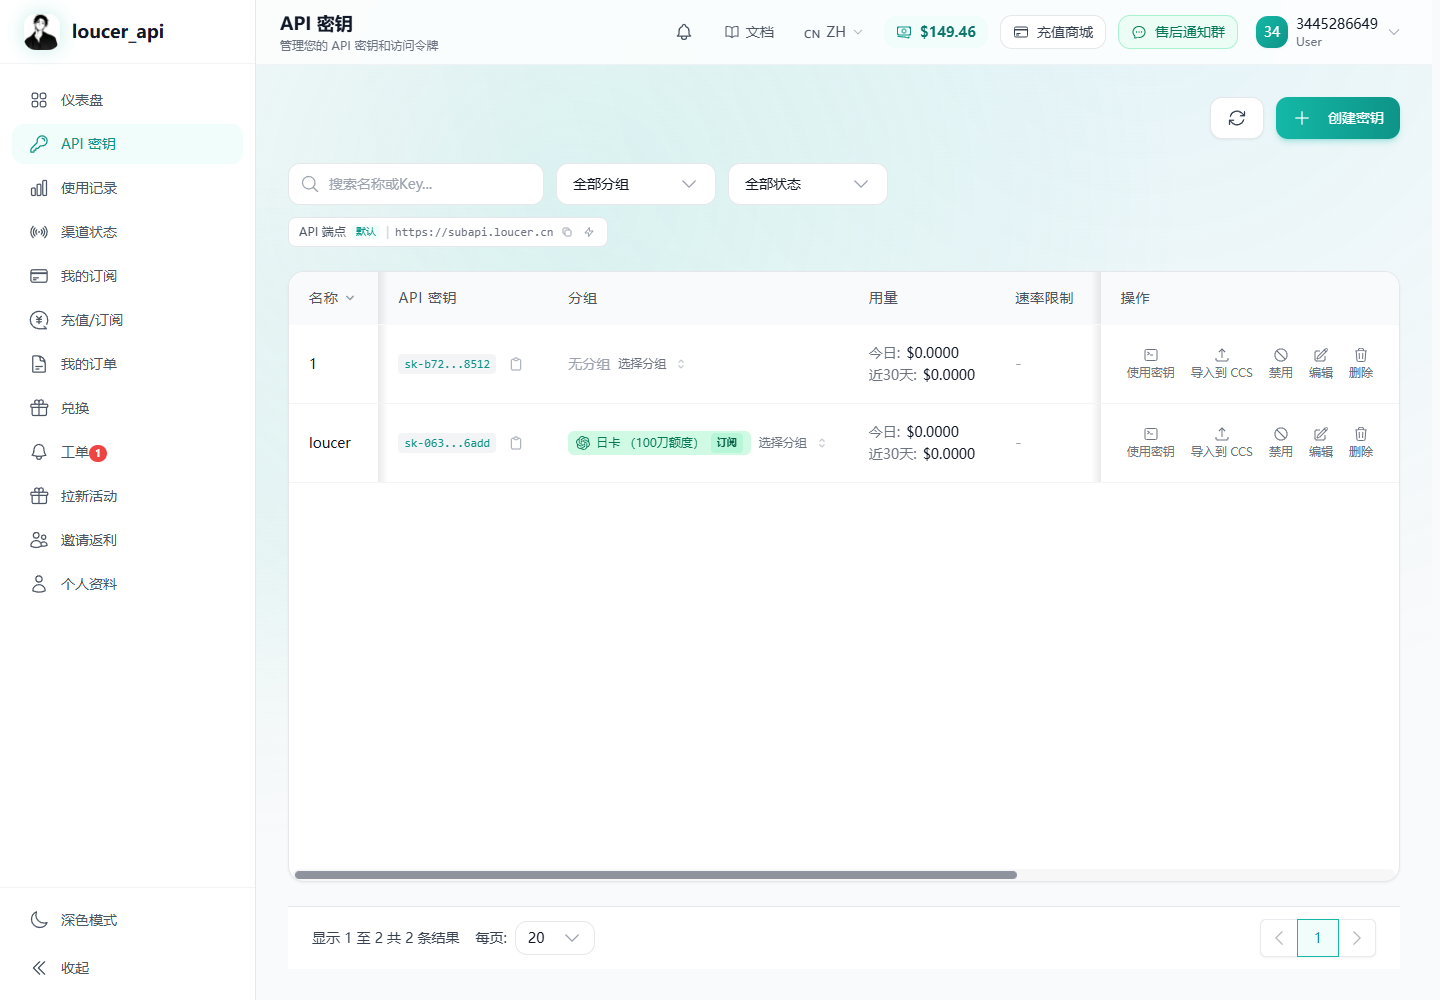Screen dimensions: 1440x1000
Task: Click sk-b72...8512 key text
Action: point(447,364)
